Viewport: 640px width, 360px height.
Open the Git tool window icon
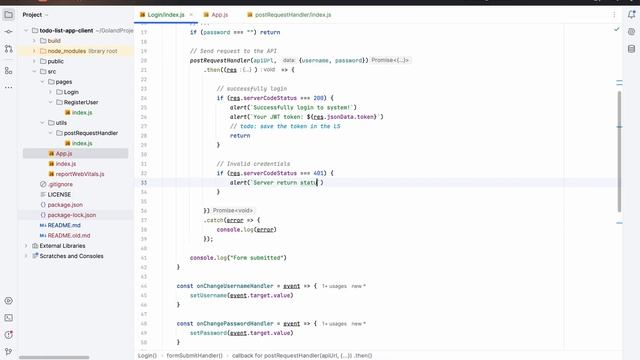pos(9,351)
